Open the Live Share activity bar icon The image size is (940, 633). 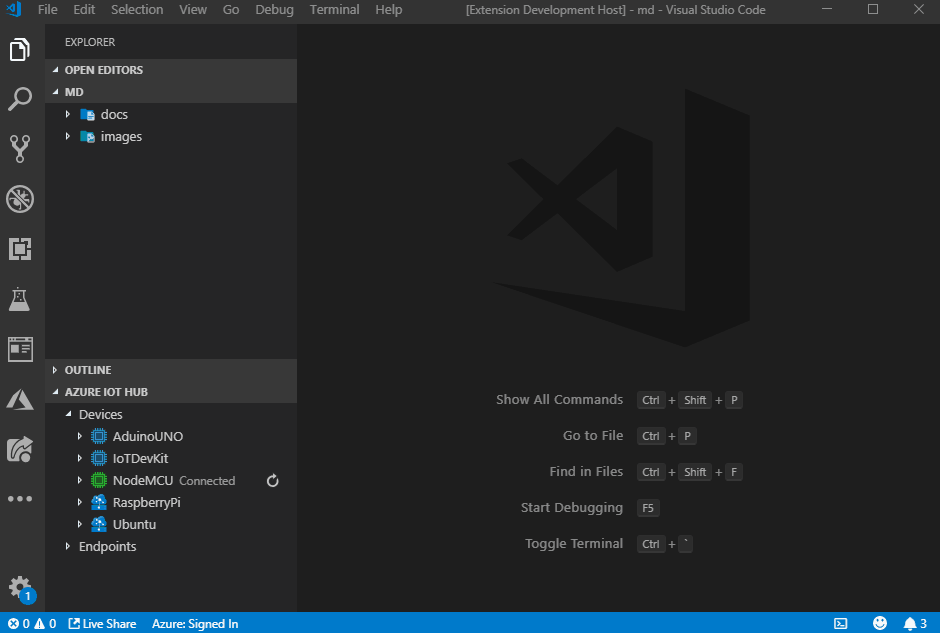(20, 450)
